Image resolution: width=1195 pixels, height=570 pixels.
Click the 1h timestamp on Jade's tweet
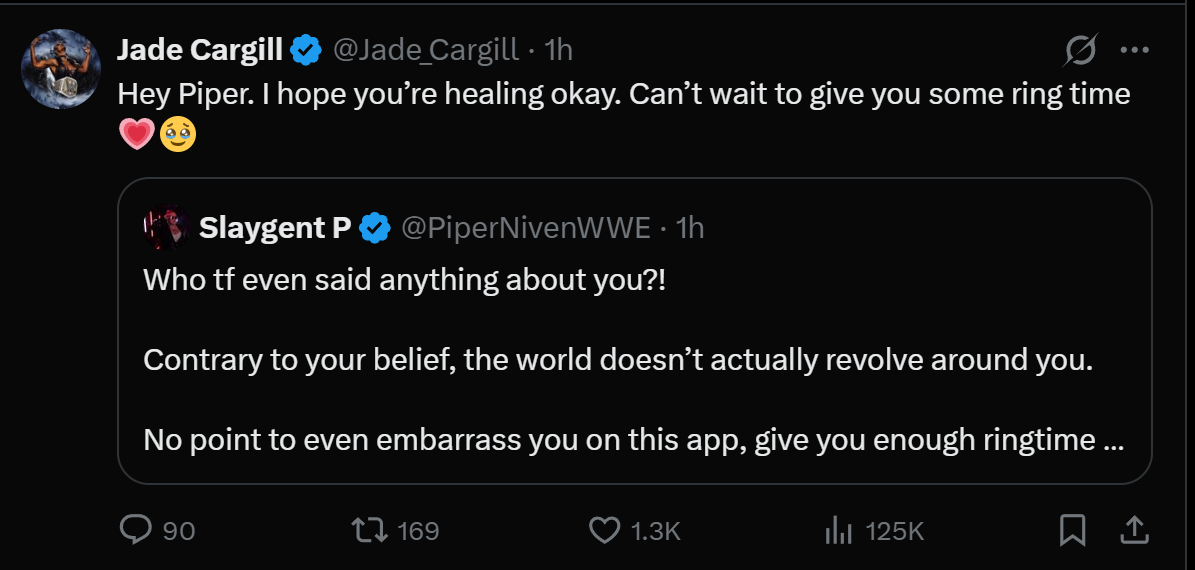(559, 50)
